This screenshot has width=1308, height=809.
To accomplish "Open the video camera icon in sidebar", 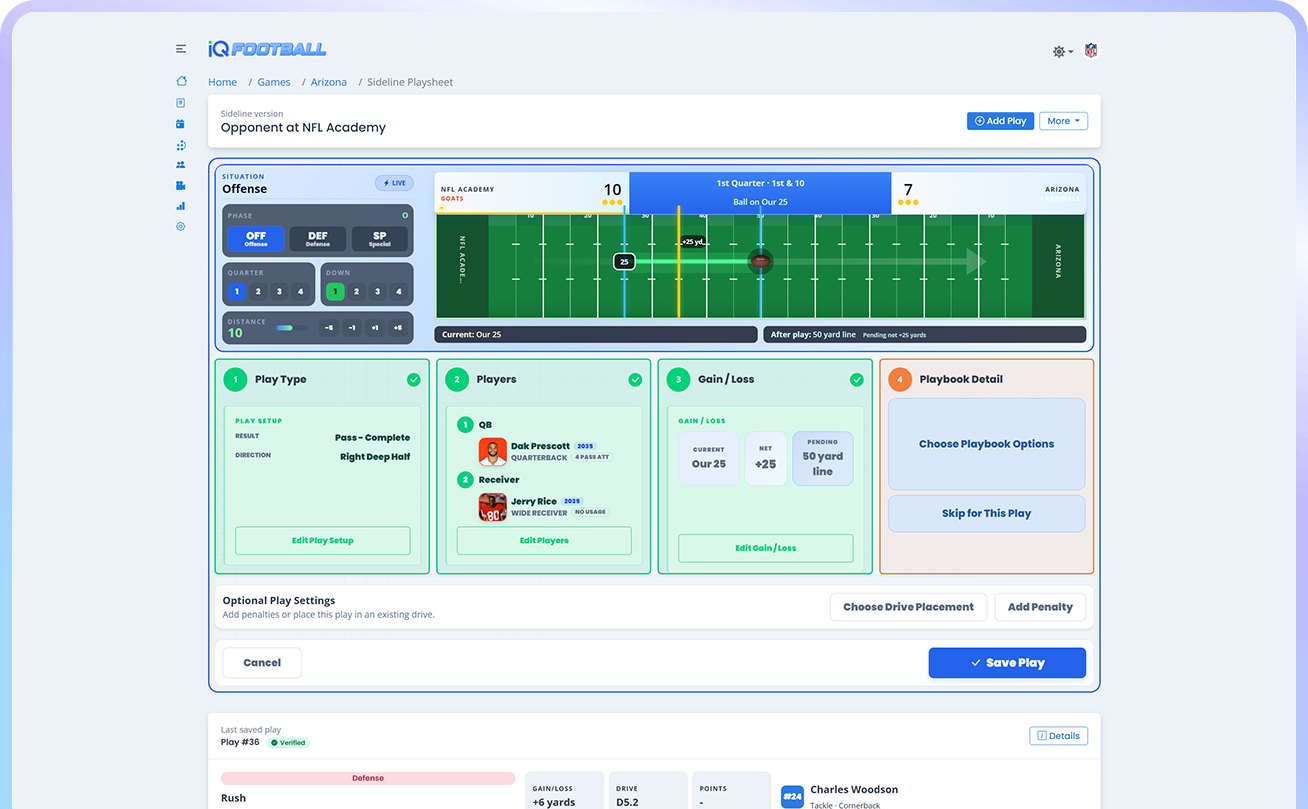I will pos(181,185).
